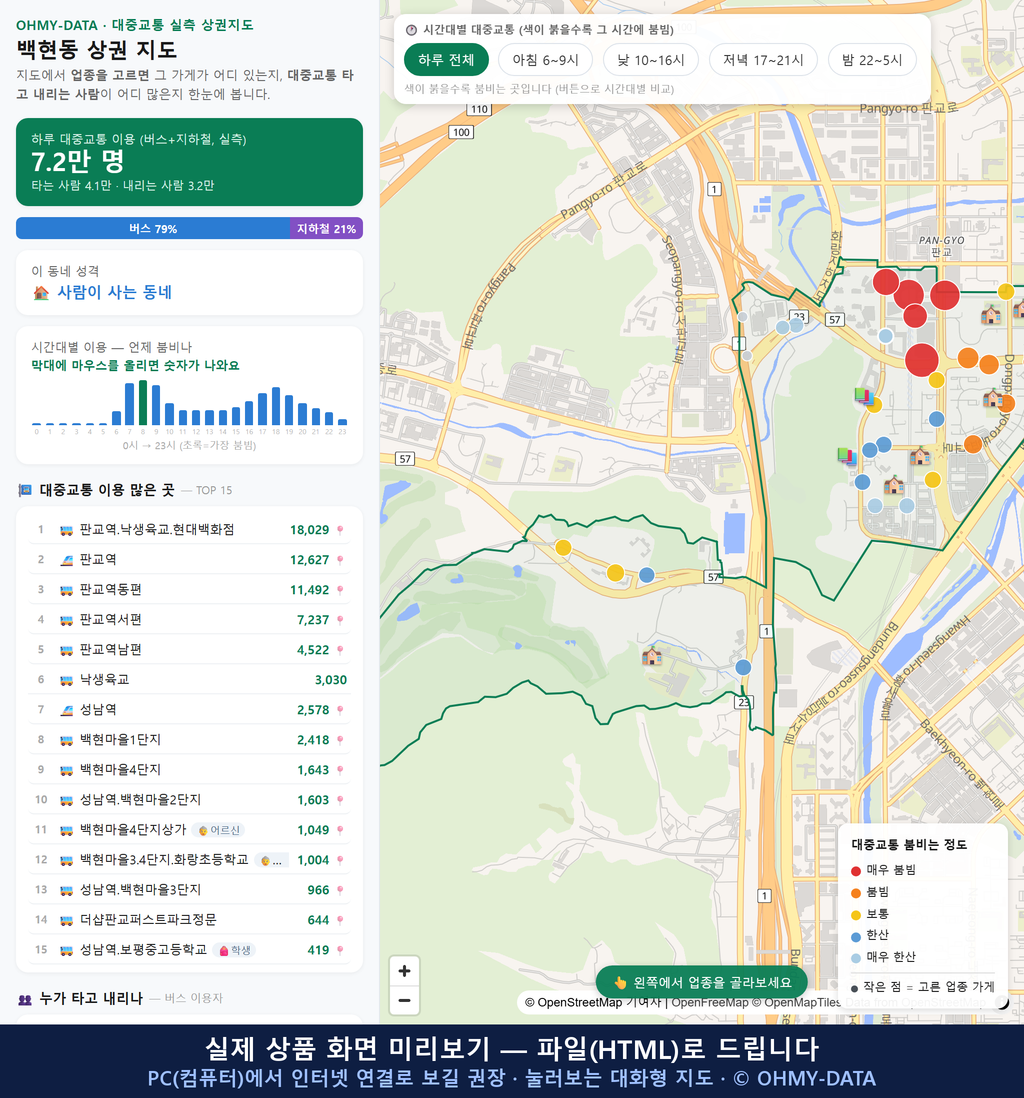Click the pin icon for 더샵판교퍼스트파크정문
1024x1098 pixels.
(340, 920)
